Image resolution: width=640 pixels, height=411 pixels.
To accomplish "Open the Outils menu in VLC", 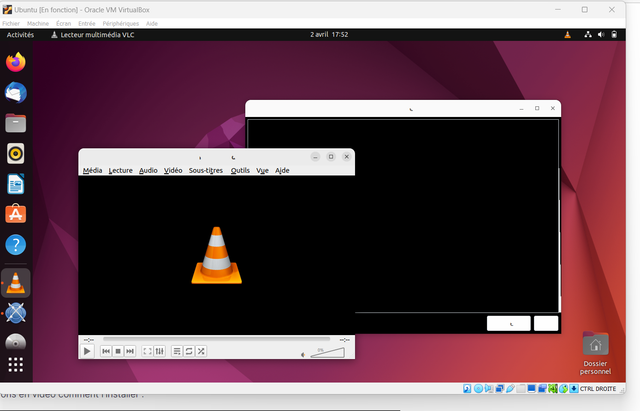I will click(x=240, y=170).
